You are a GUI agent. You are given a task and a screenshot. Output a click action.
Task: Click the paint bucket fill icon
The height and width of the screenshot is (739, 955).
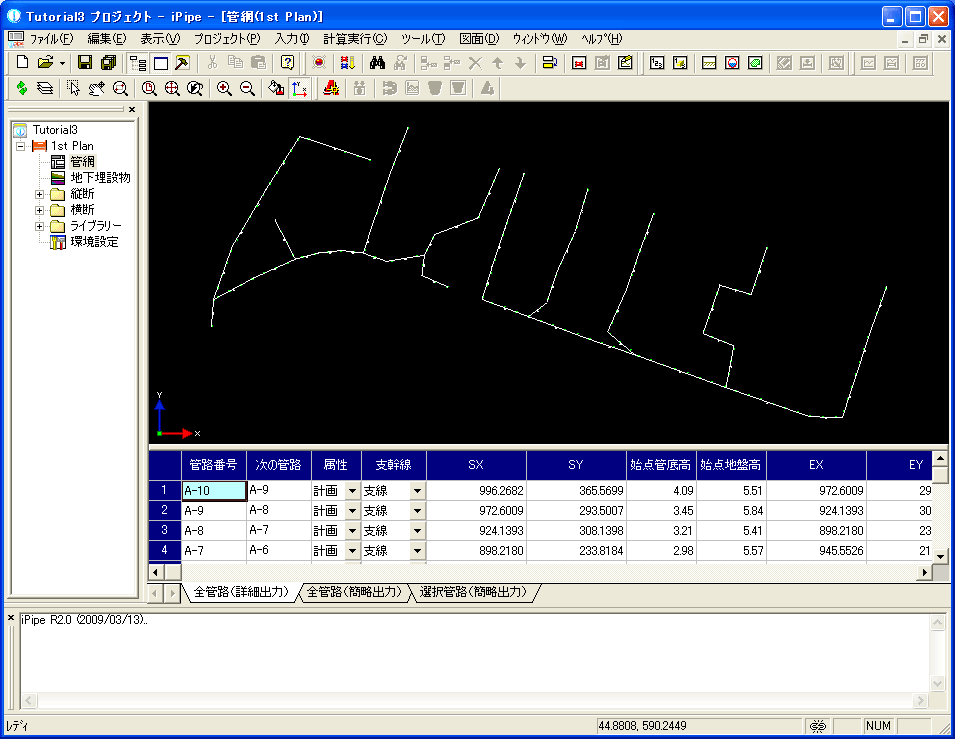277,88
